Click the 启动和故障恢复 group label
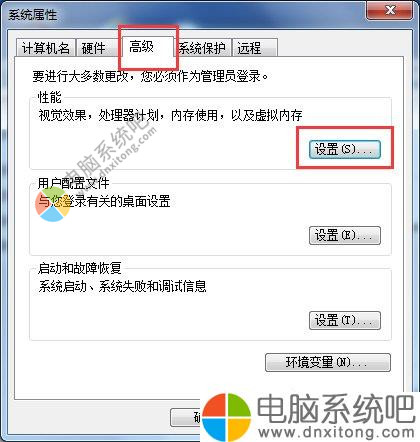The image size is (420, 442). (80, 268)
